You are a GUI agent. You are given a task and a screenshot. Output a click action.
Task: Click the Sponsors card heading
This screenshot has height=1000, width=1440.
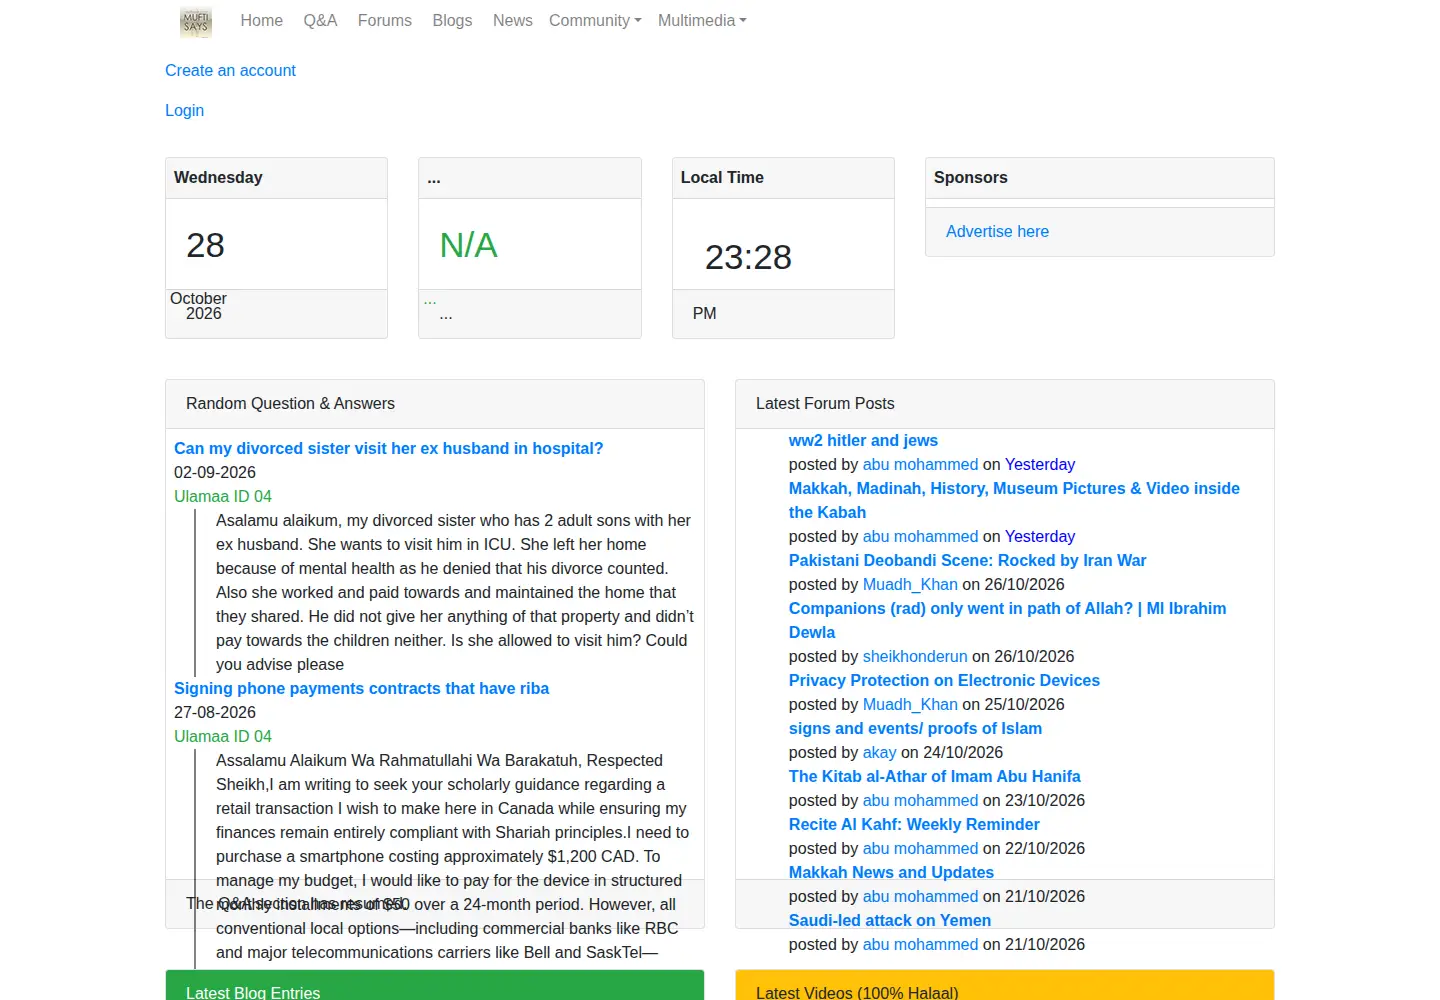pyautogui.click(x=970, y=177)
